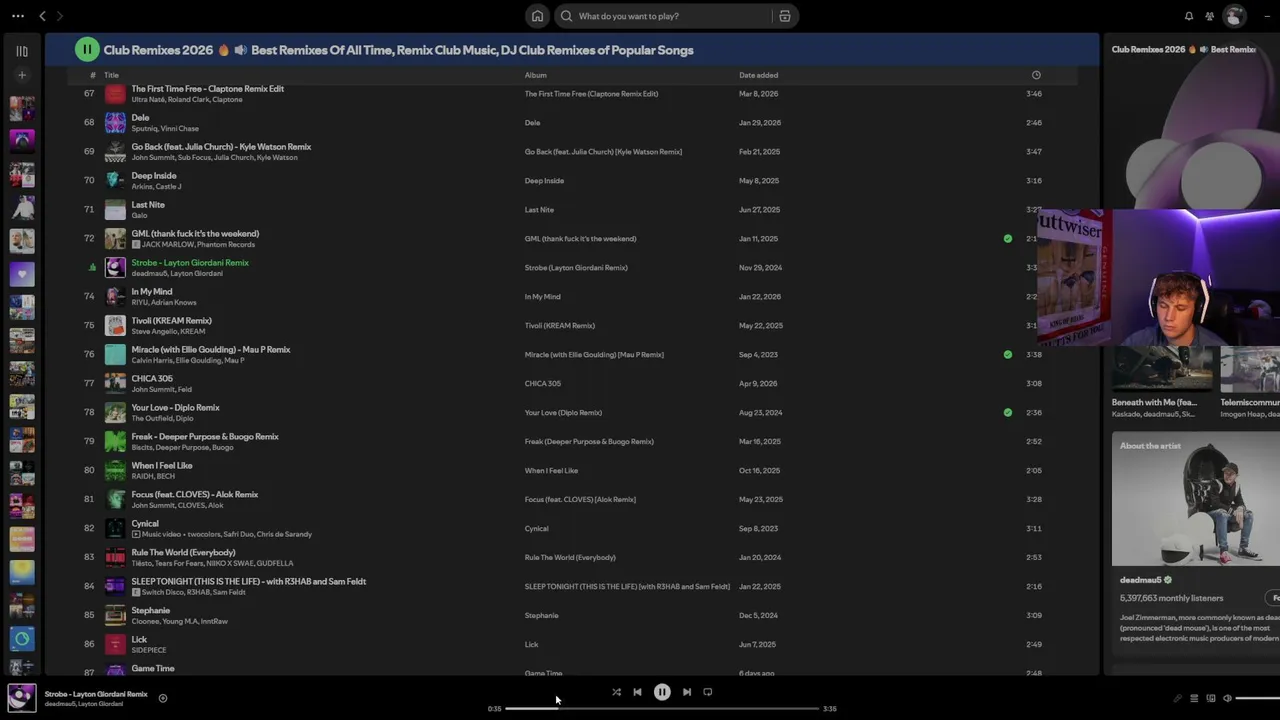Go forward with the forward arrow
This screenshot has width=1280, height=720.
click(x=60, y=16)
